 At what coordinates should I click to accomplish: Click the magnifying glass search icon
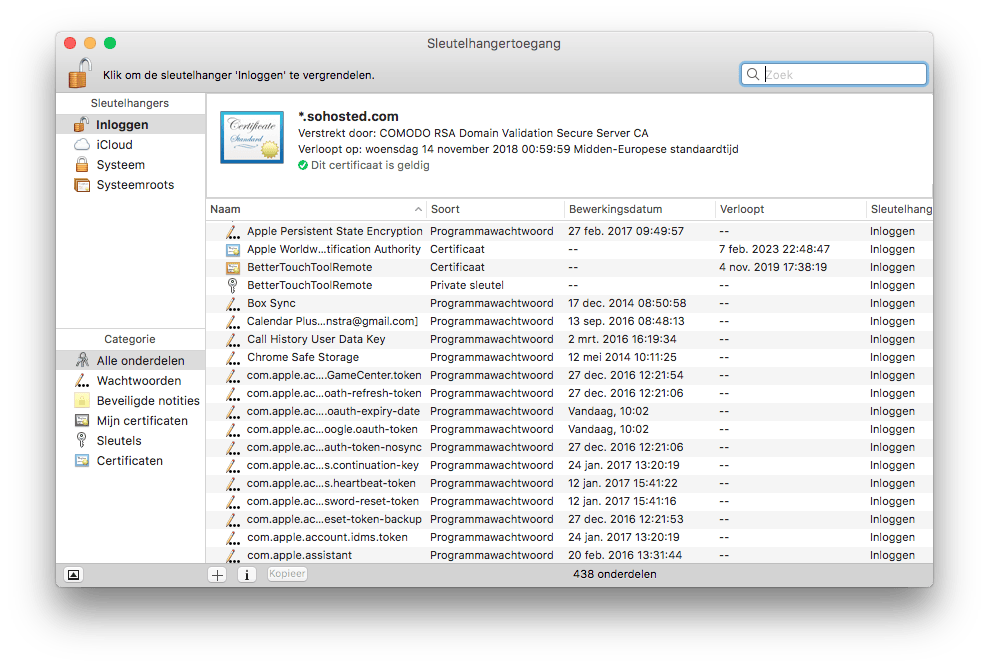752,74
